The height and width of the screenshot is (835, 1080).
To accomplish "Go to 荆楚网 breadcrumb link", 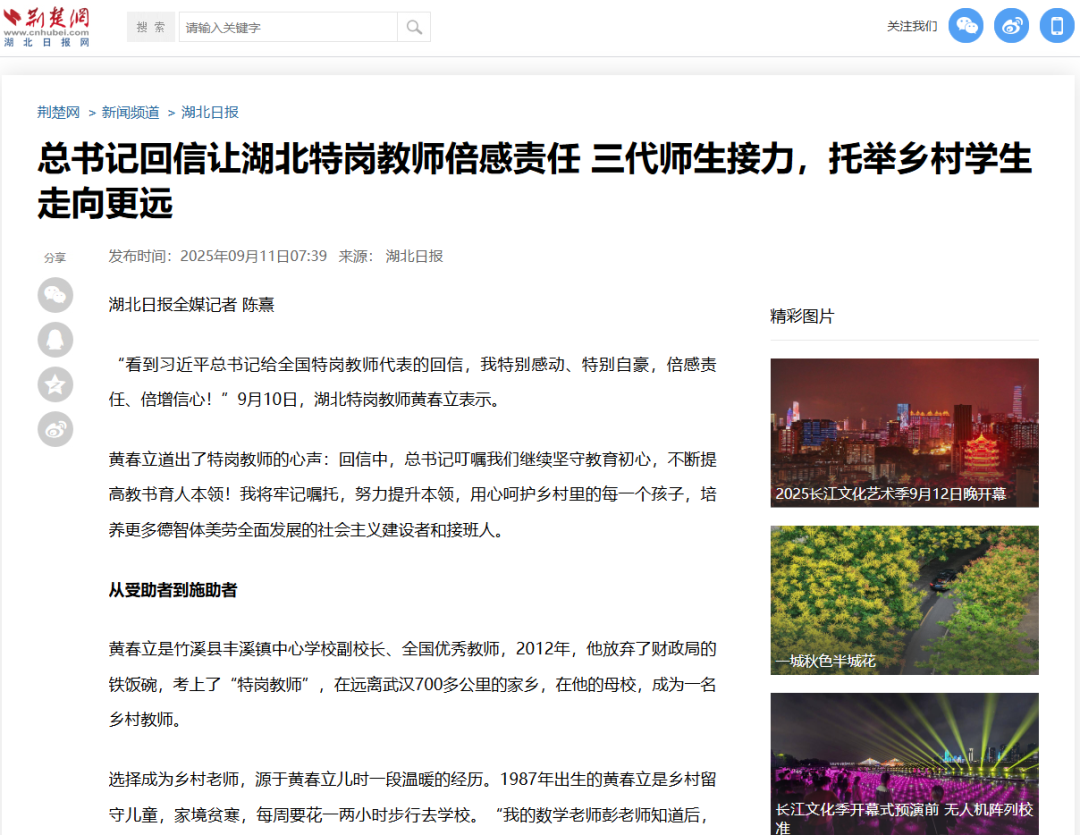I will click(x=58, y=112).
